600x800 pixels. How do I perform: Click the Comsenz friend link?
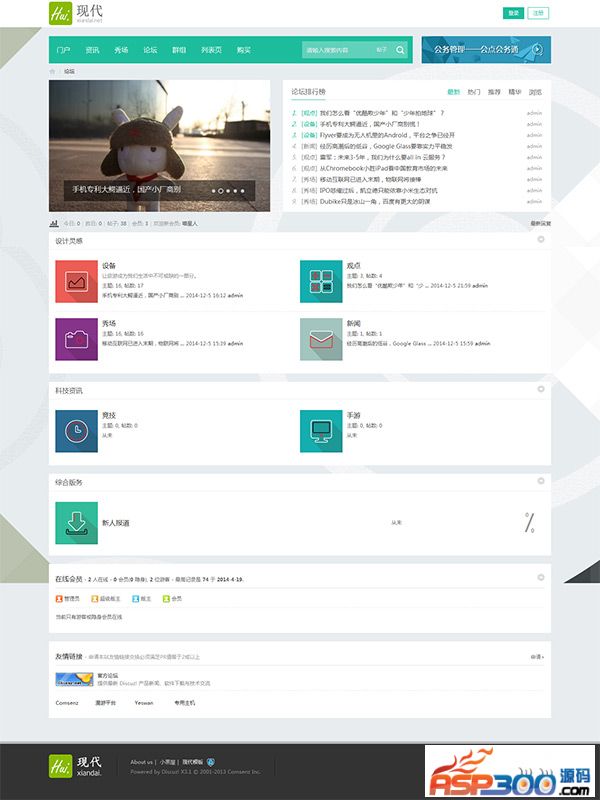[67, 703]
